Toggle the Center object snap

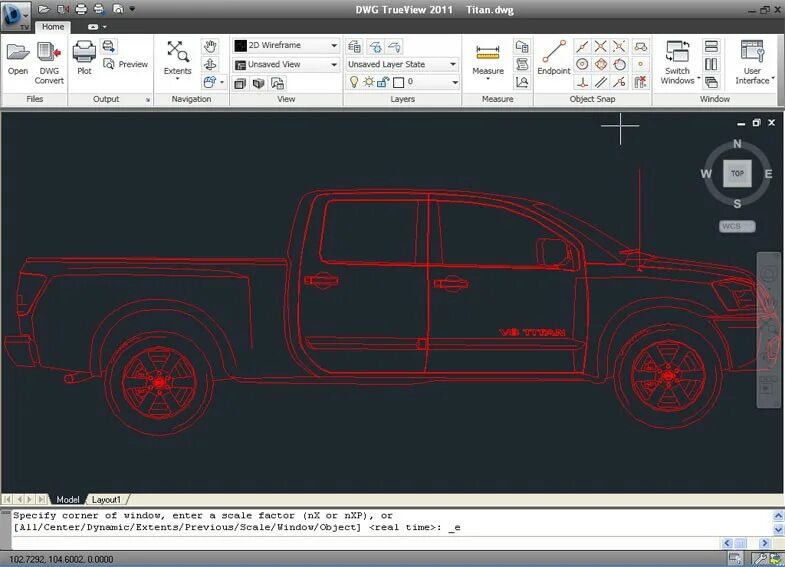click(582, 64)
